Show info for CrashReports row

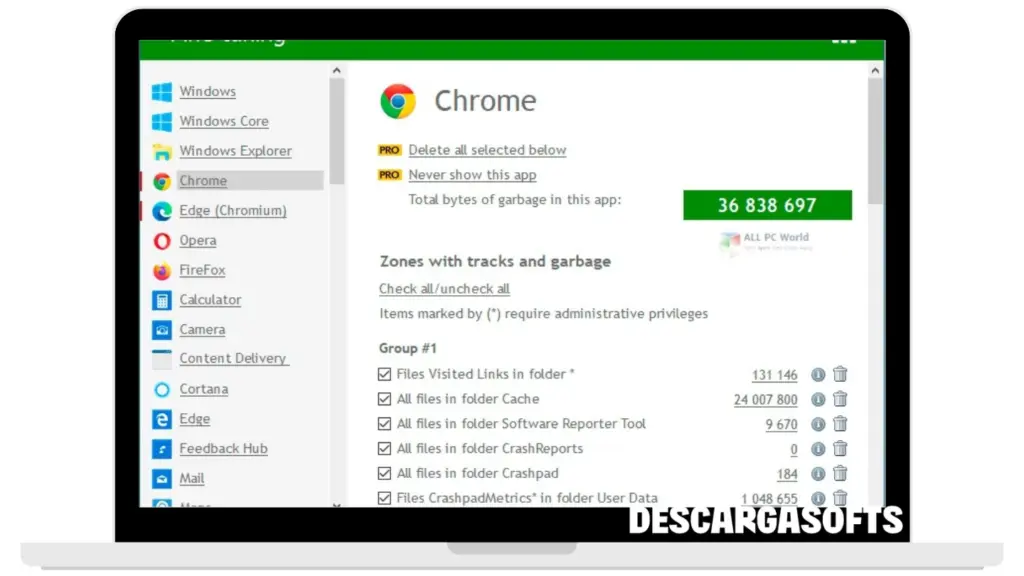coord(818,449)
